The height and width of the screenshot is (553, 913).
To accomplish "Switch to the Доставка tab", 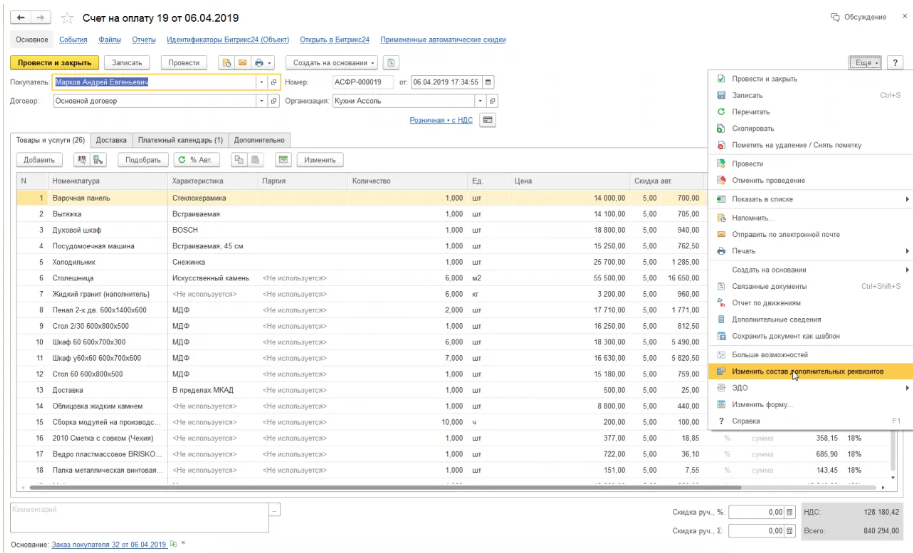I will coord(111,140).
